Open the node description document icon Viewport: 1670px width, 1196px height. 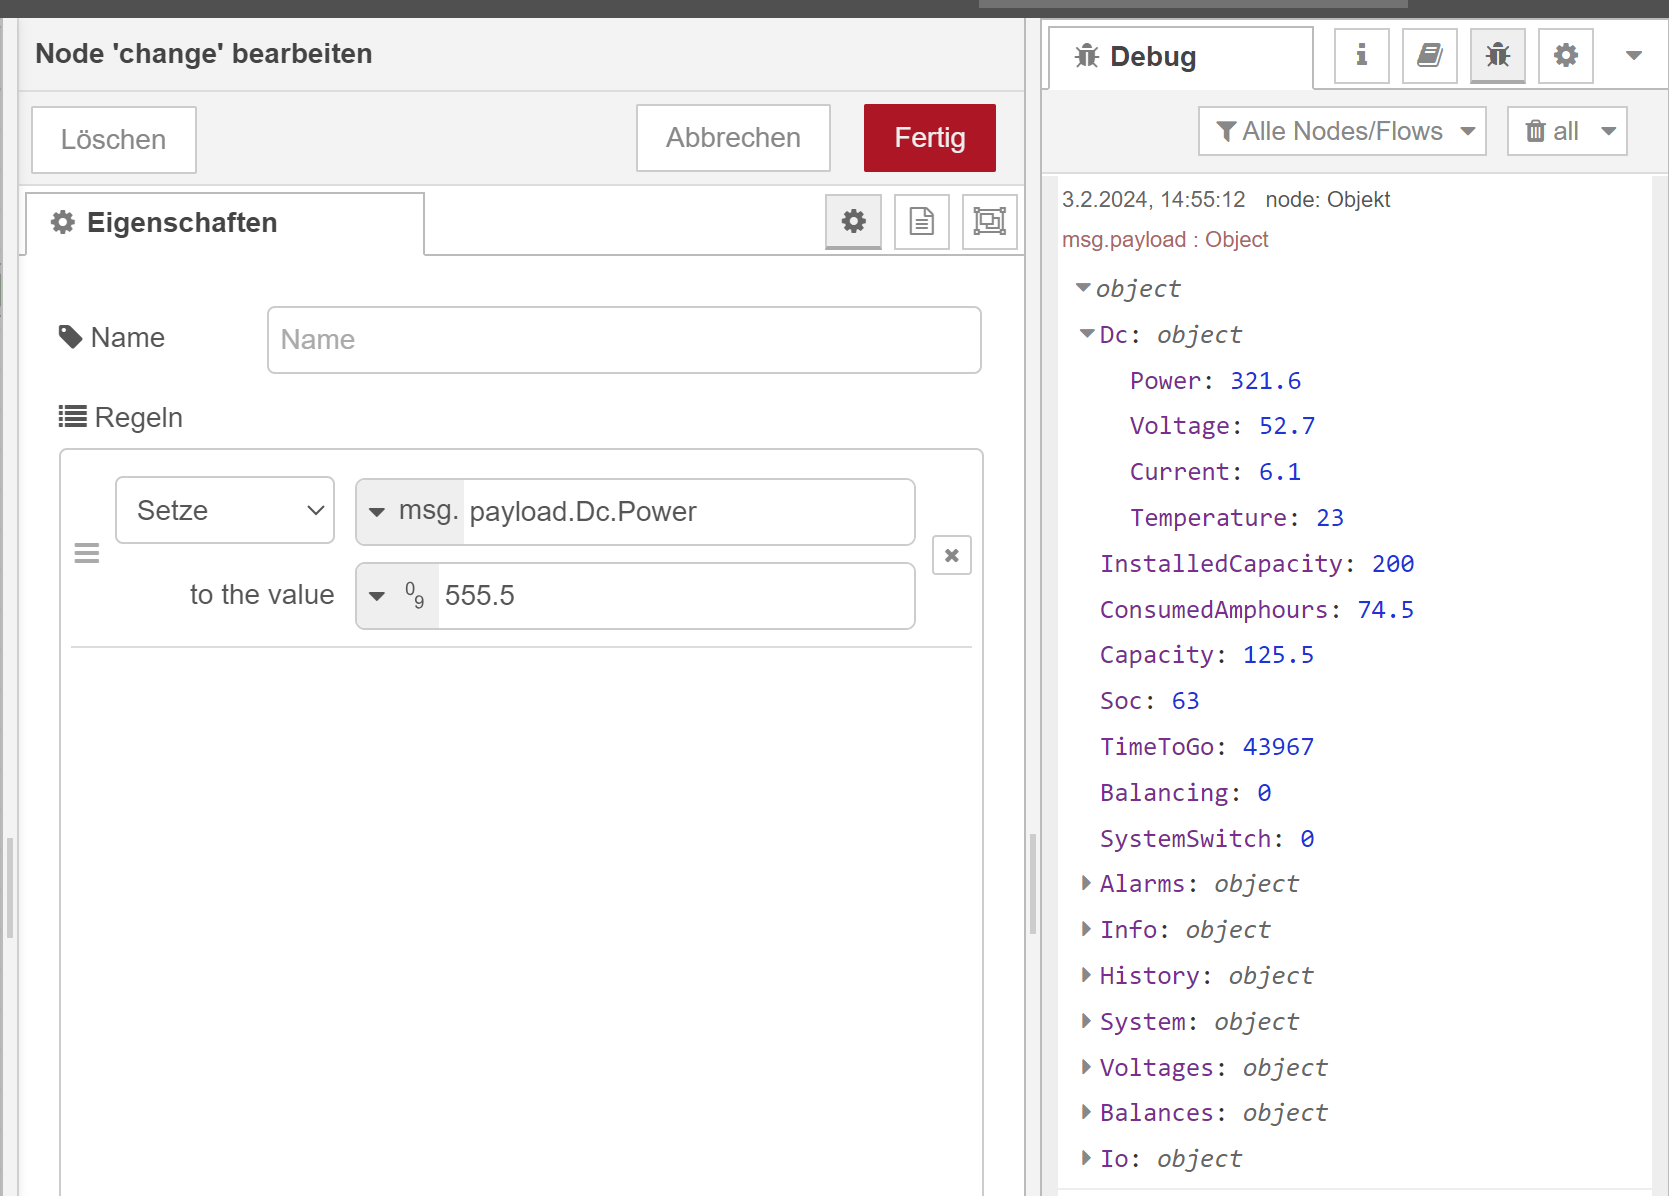tap(921, 221)
